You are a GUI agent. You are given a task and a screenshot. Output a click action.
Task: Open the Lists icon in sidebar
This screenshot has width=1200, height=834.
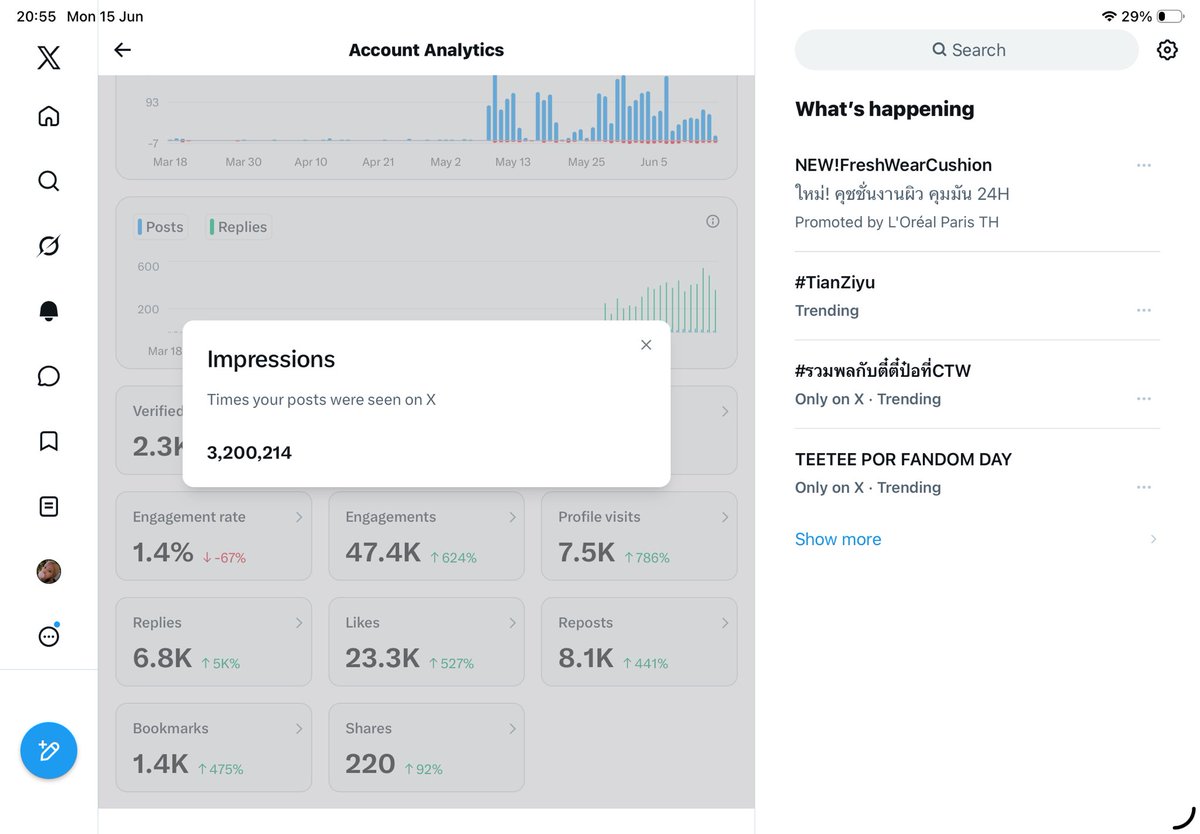click(x=48, y=506)
